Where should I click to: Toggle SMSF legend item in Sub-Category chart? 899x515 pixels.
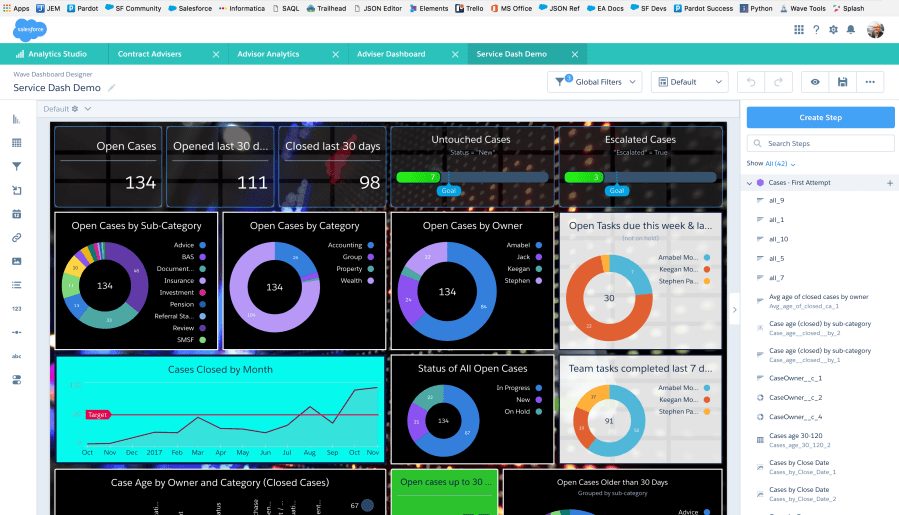(x=191, y=340)
